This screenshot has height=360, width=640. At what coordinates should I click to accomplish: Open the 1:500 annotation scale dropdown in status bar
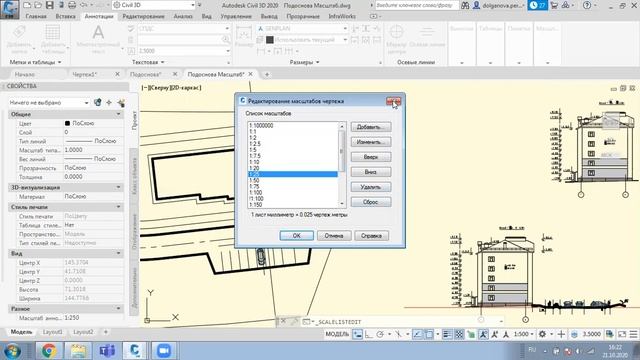pos(524,334)
